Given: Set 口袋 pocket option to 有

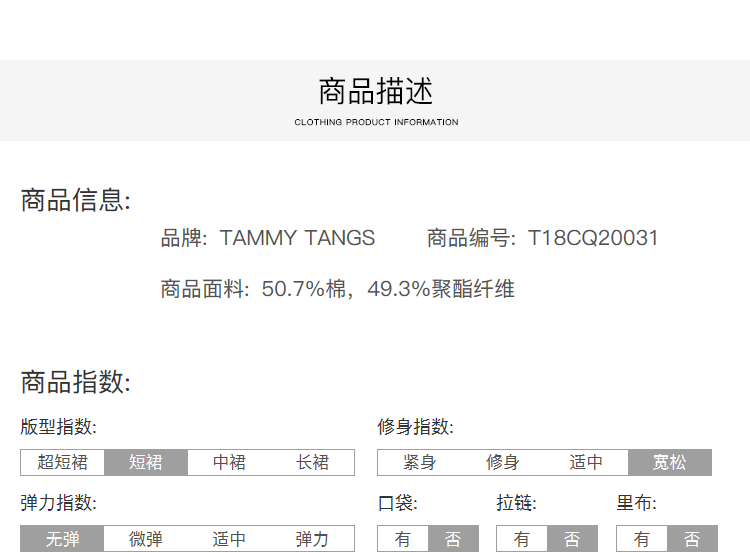Looking at the screenshot, I should point(402,539).
